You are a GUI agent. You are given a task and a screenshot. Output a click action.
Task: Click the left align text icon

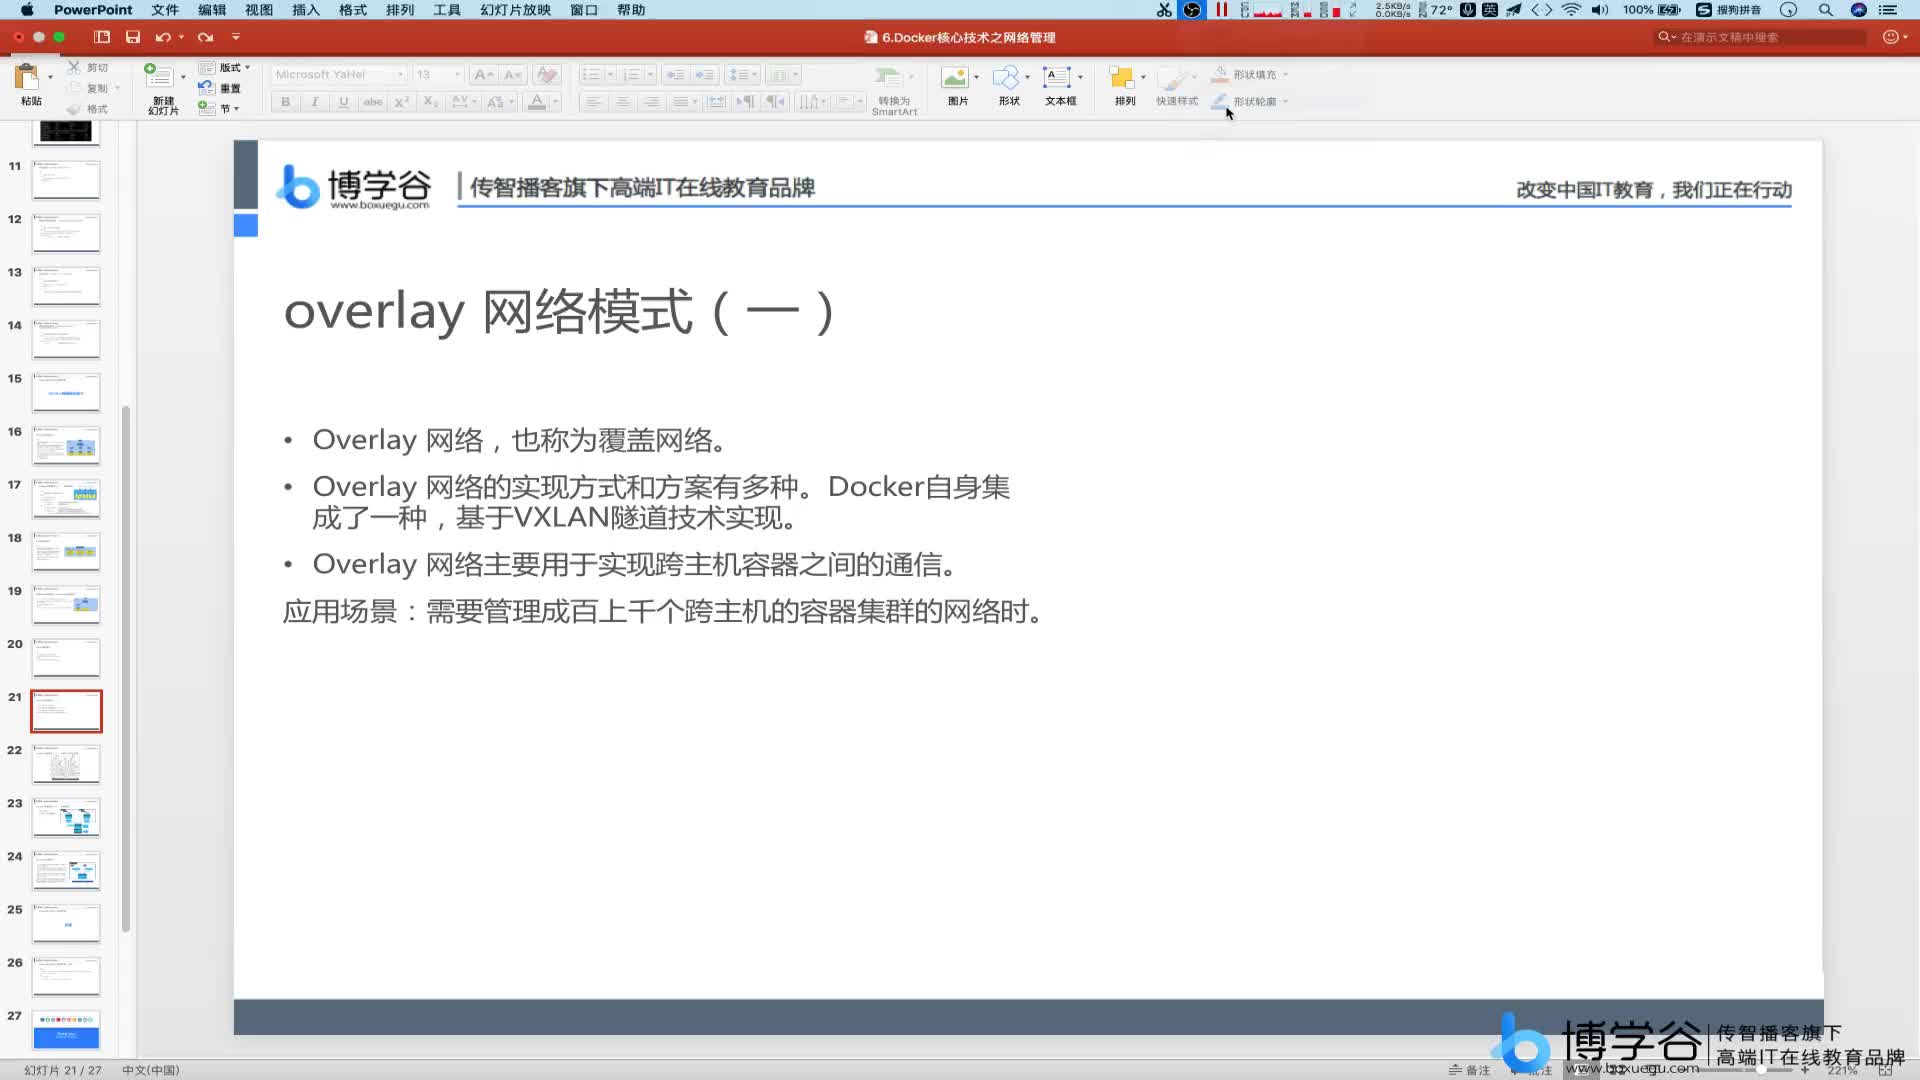593,102
